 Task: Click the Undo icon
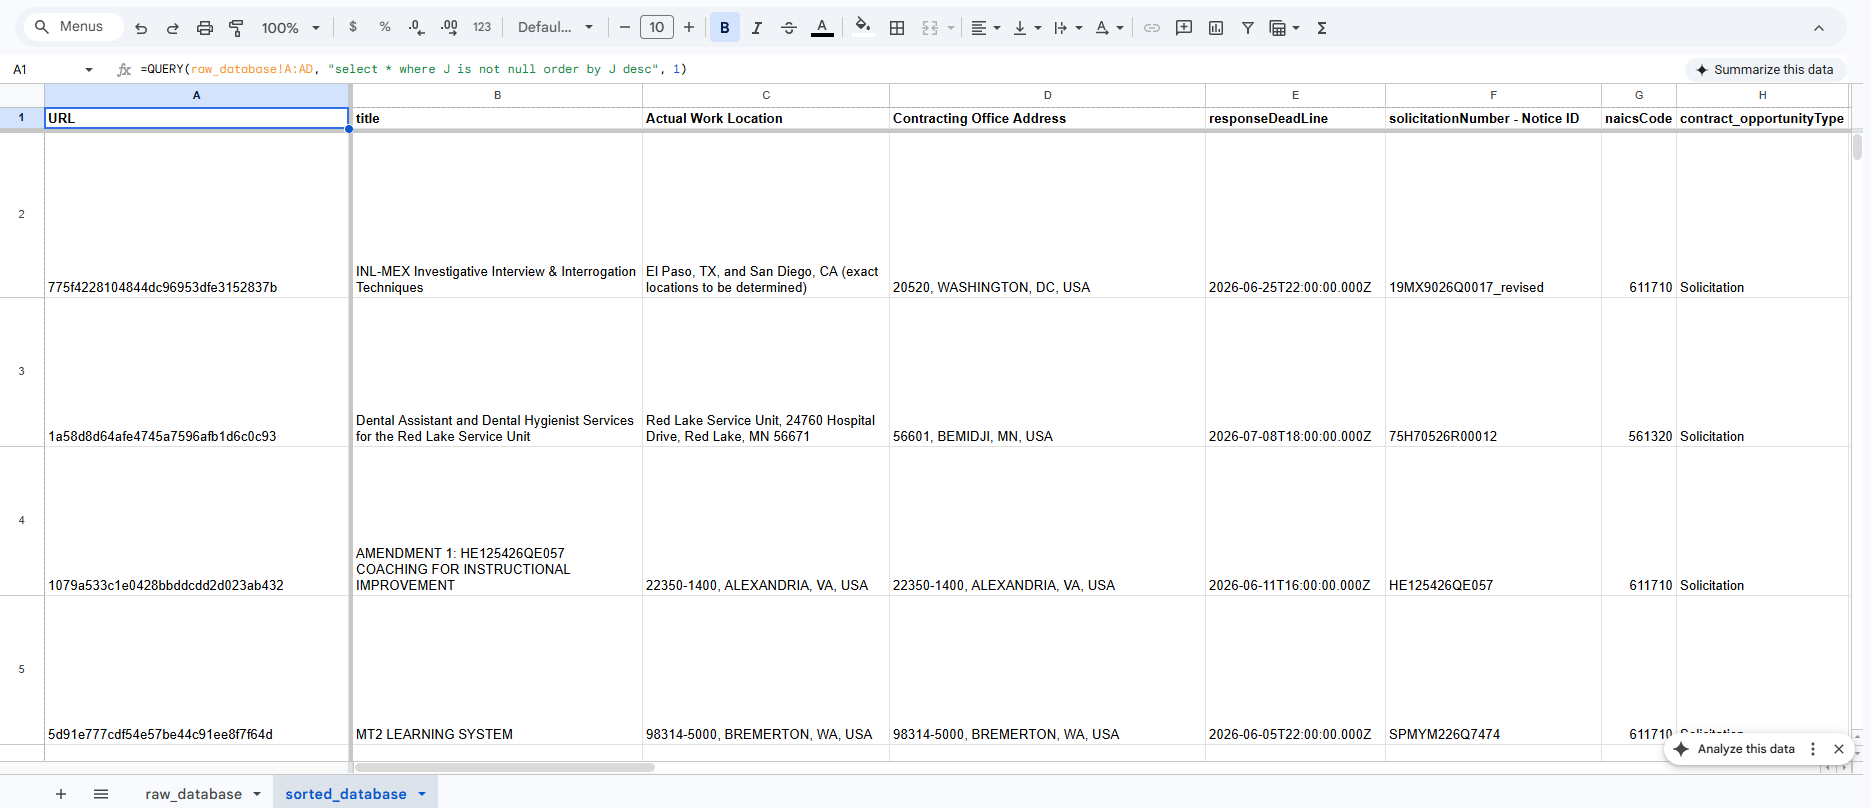[x=141, y=28]
